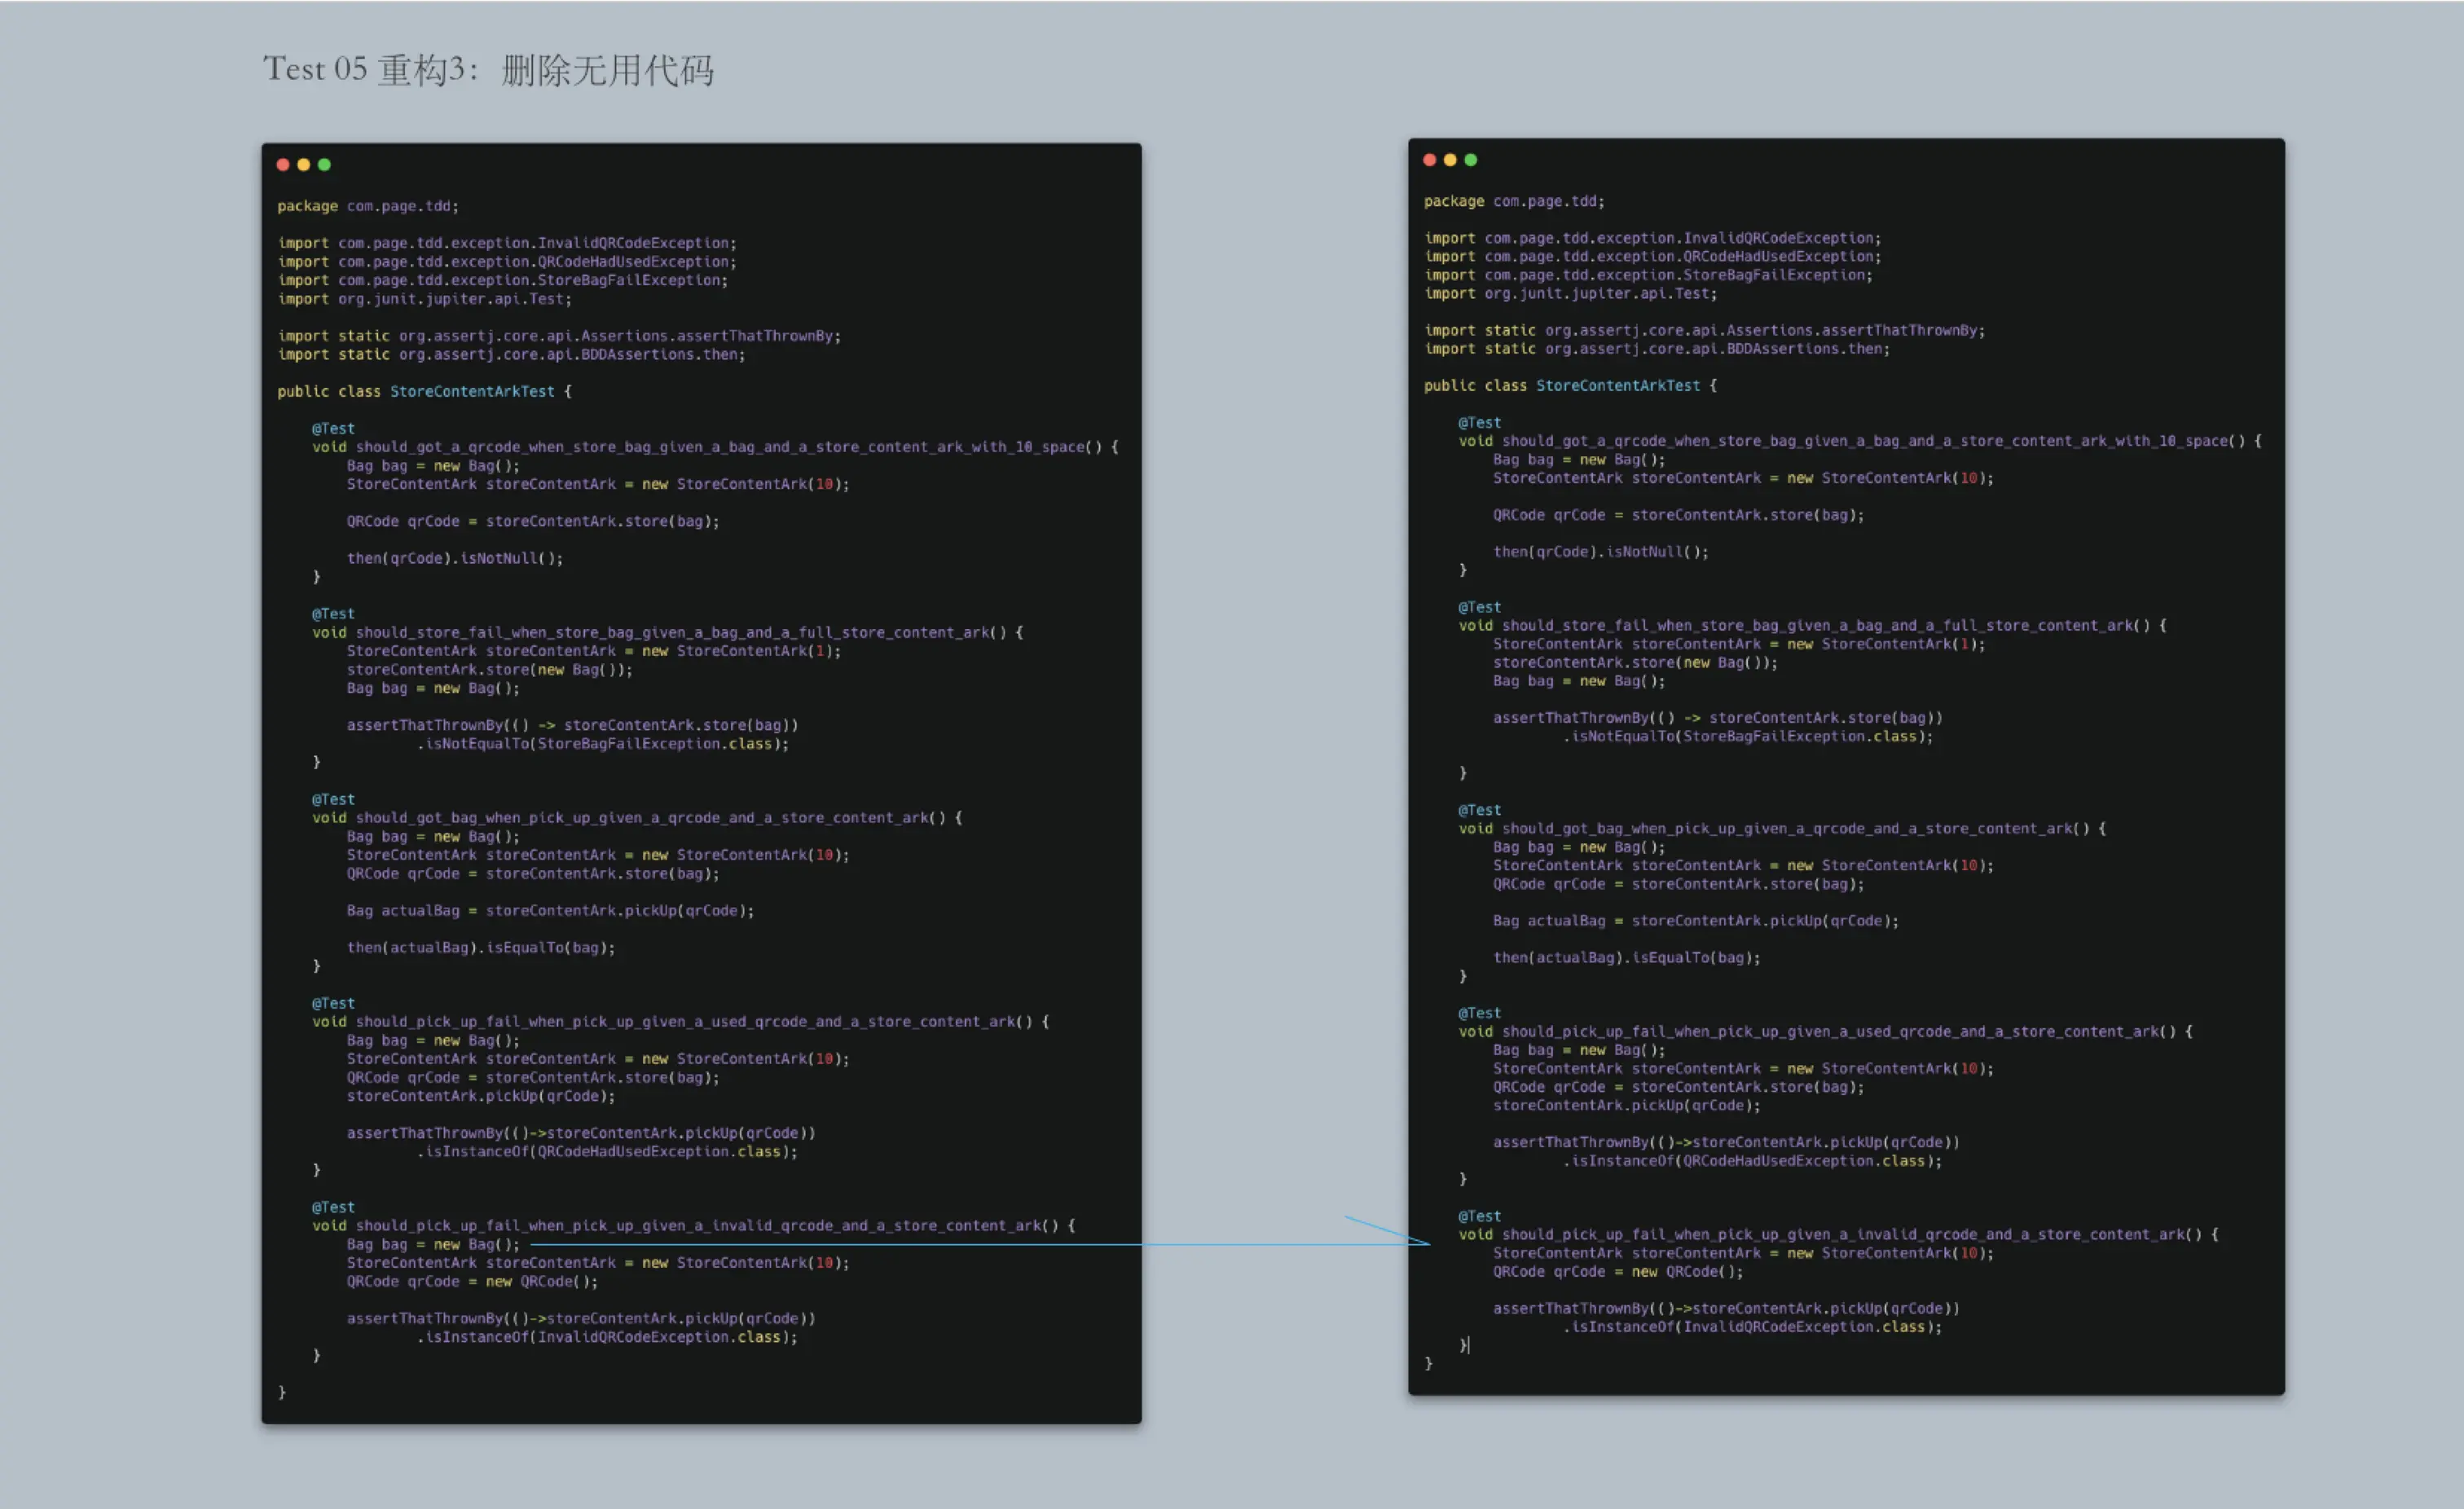Click yellow dot of right code window

1450,160
